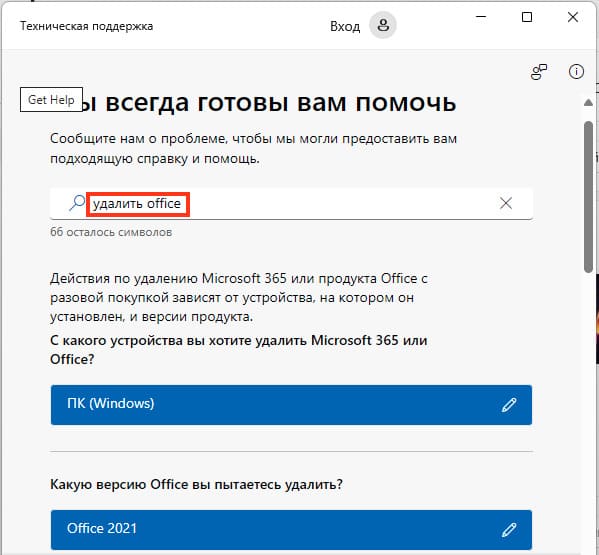The width and height of the screenshot is (599, 555).
Task: Click the magnifier search icon
Action: [77, 203]
